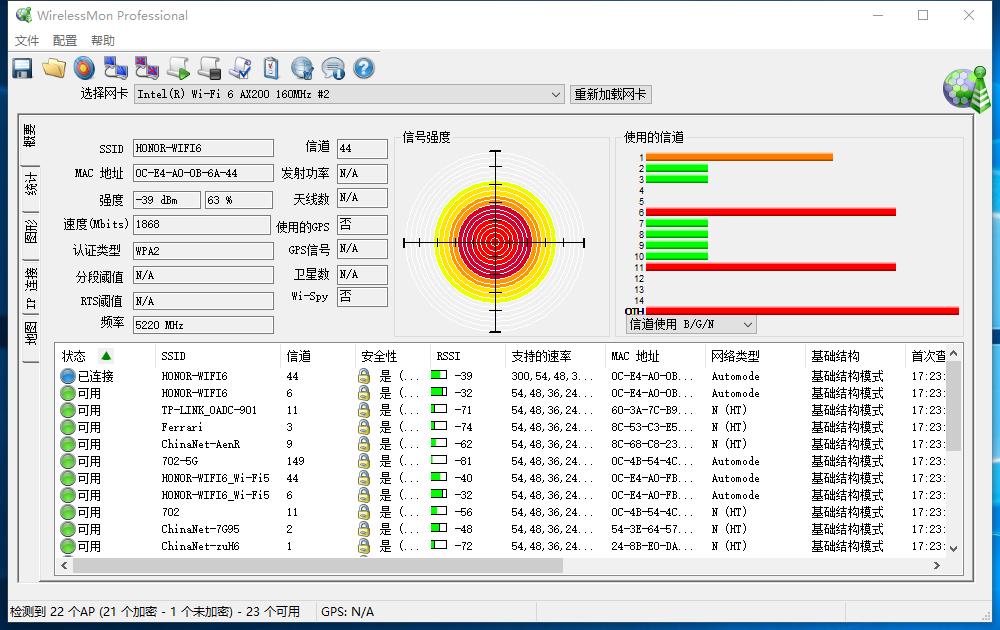
Task: Click the clipboard report toolbar icon
Action: click(270, 67)
